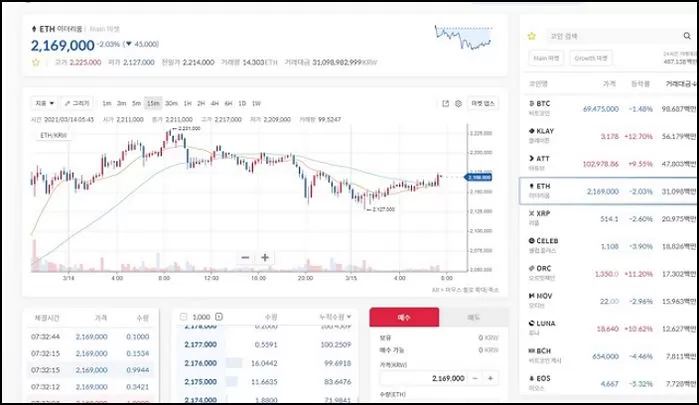
Task: Filter coin list by Main market
Action: (546, 58)
